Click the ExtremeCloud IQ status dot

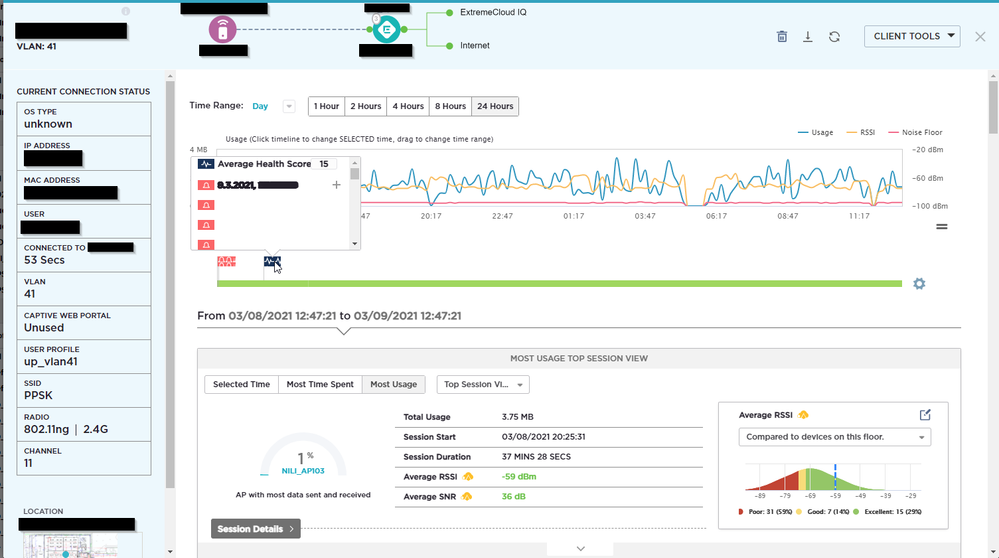(x=449, y=13)
